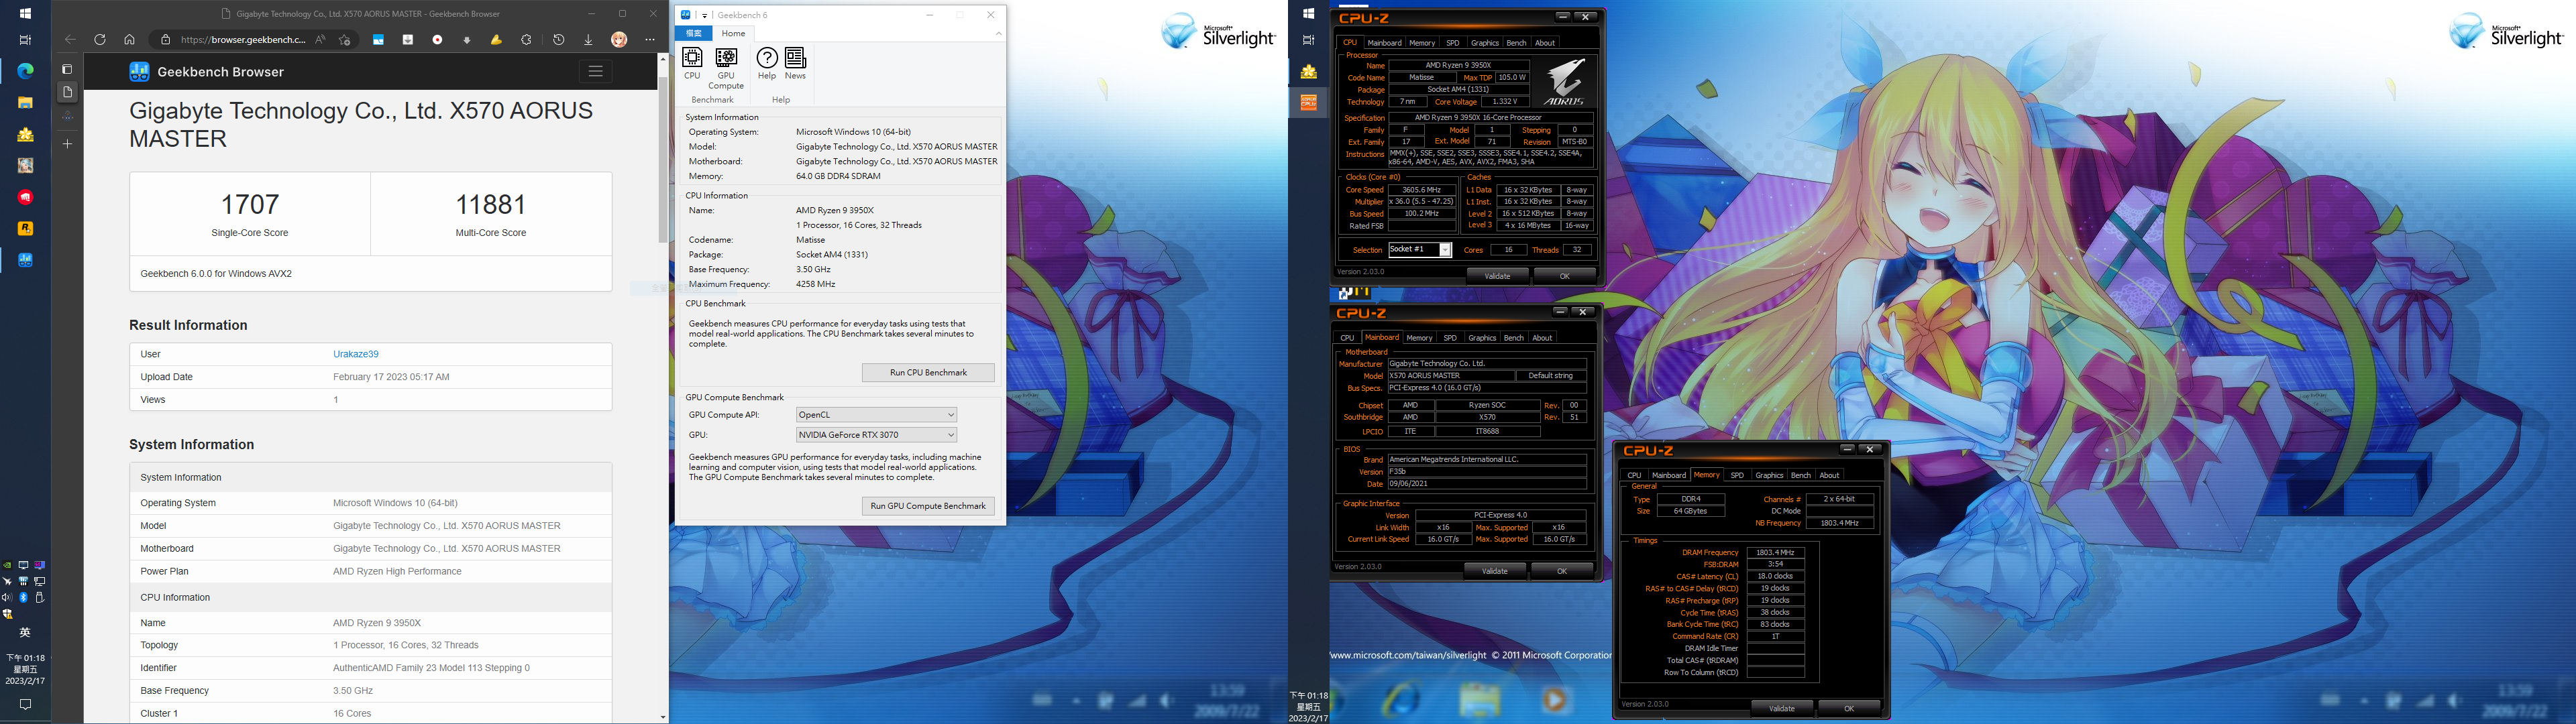Open Bench tab in top CPU-Z window
Viewport: 2576px width, 724px height.
pyautogui.click(x=1516, y=43)
